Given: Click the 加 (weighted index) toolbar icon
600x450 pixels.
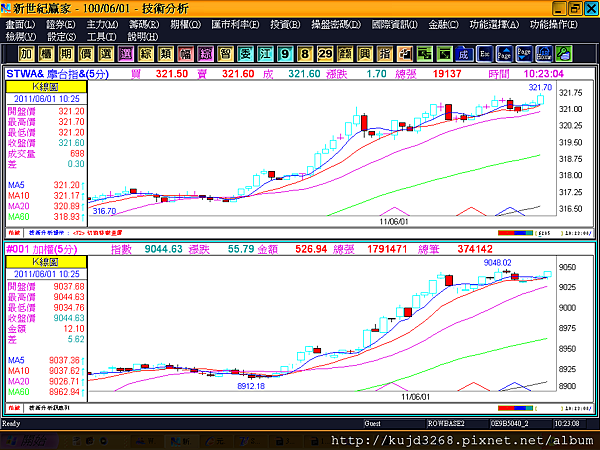Looking at the screenshot, I should [26, 54].
